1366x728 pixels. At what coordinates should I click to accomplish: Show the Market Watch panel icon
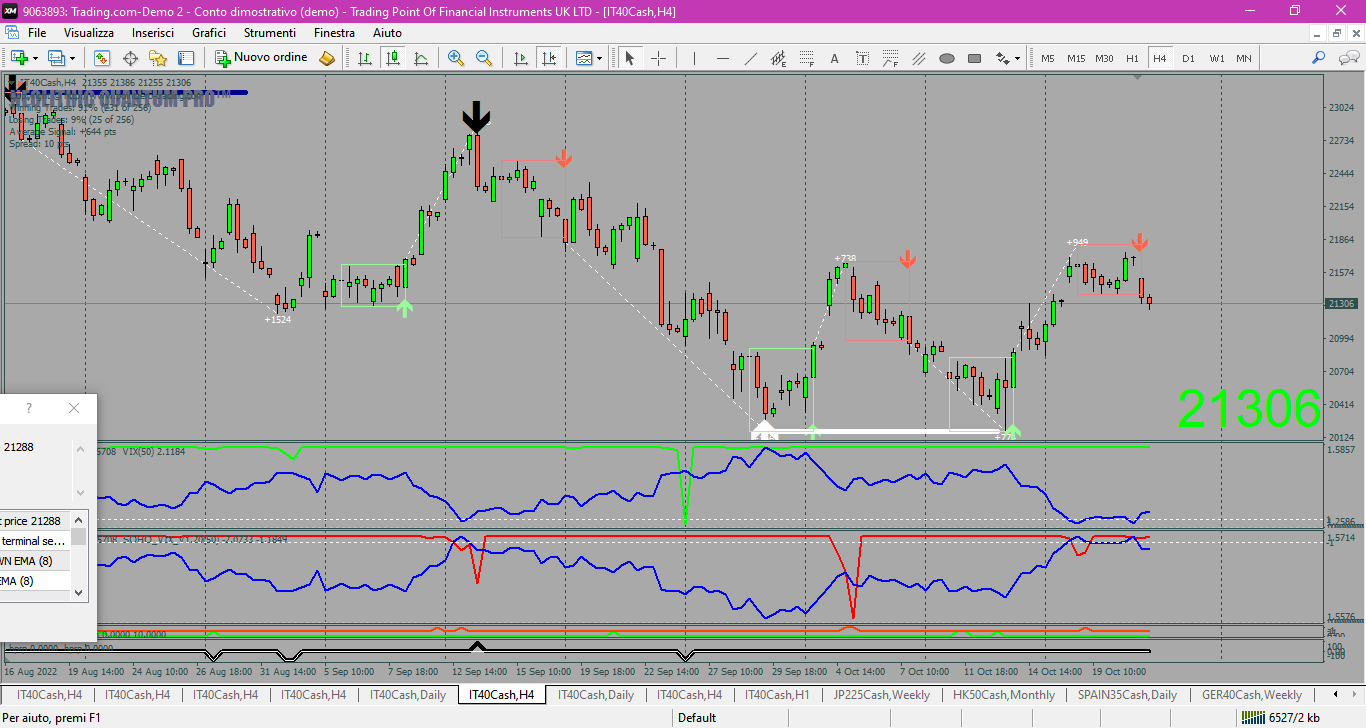tap(102, 58)
